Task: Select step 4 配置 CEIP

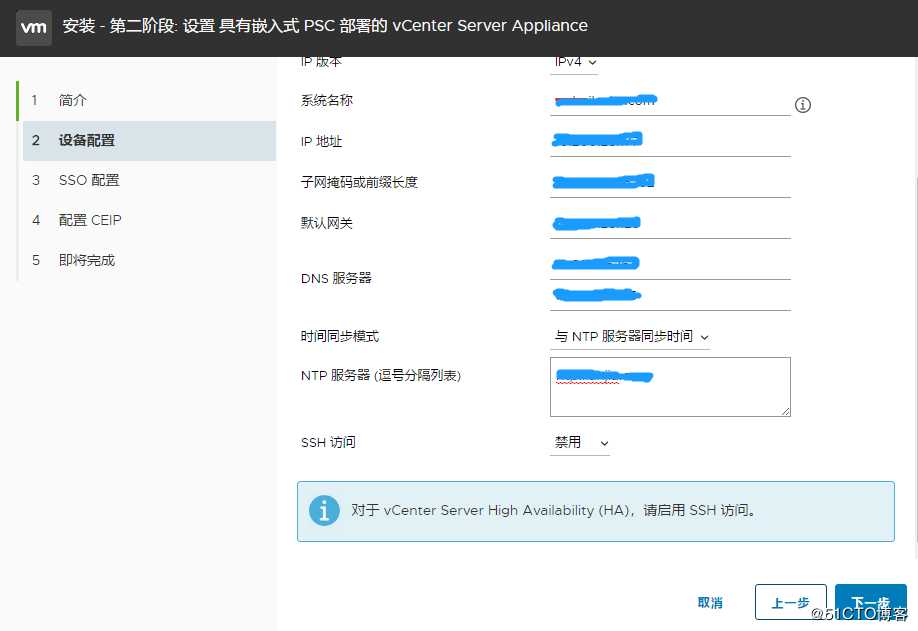Action: point(147,220)
